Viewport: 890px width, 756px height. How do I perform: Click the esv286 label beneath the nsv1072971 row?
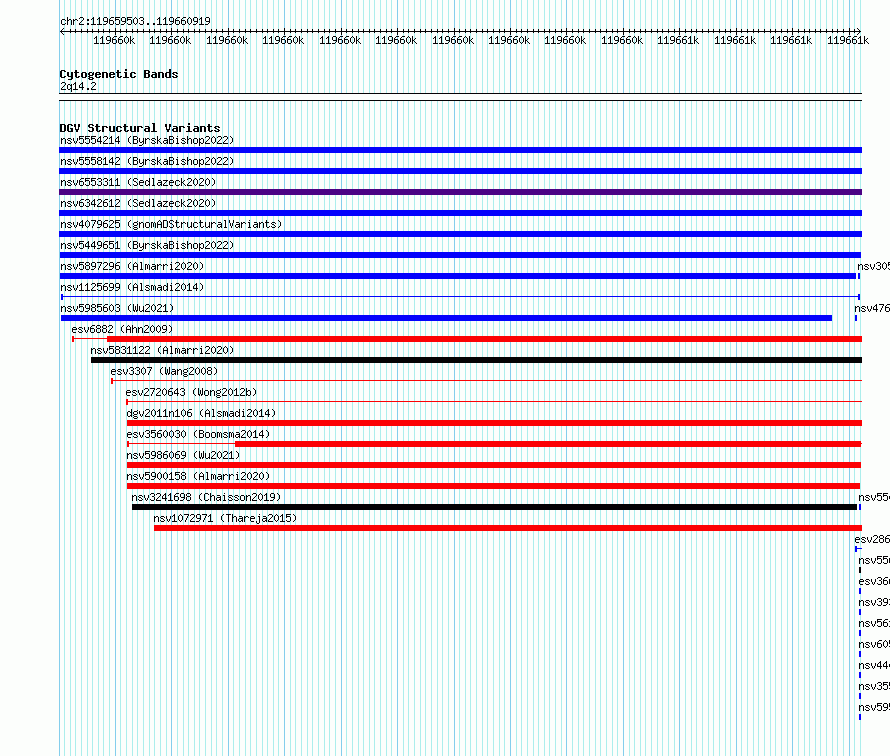[872, 539]
